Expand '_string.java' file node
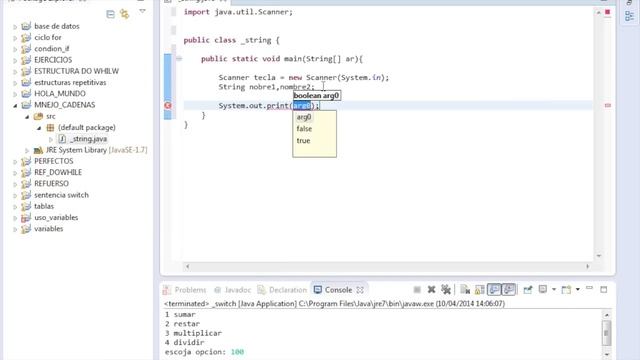The height and width of the screenshot is (360, 640). [x=51, y=139]
